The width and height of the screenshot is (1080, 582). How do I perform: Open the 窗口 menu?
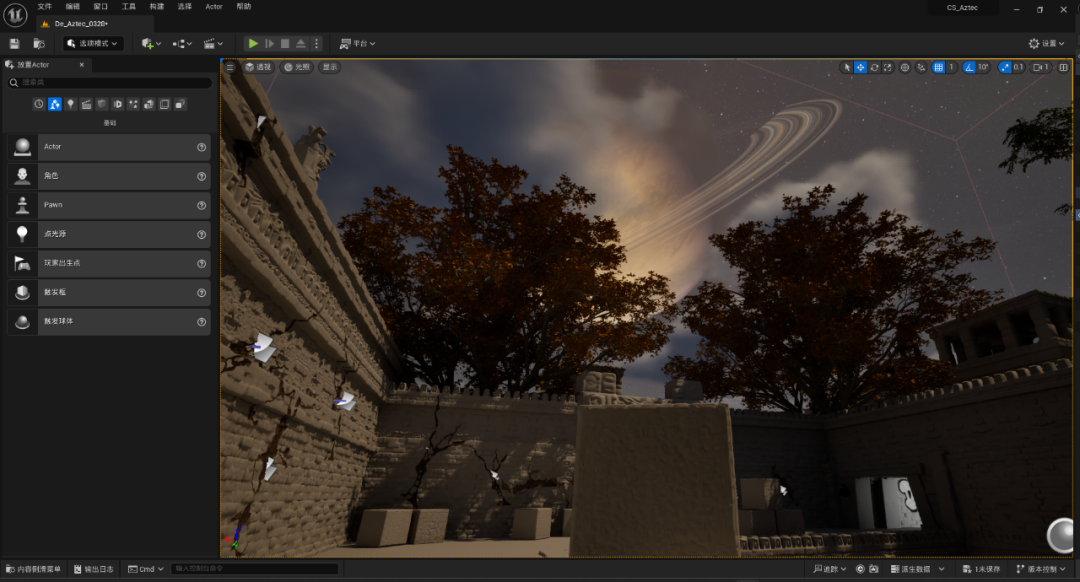(101, 6)
